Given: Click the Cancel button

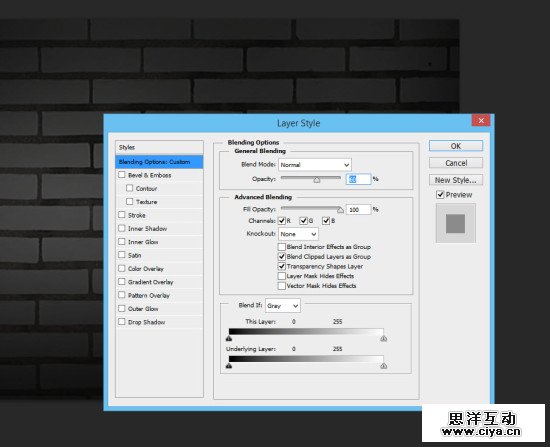Looking at the screenshot, I should [456, 163].
